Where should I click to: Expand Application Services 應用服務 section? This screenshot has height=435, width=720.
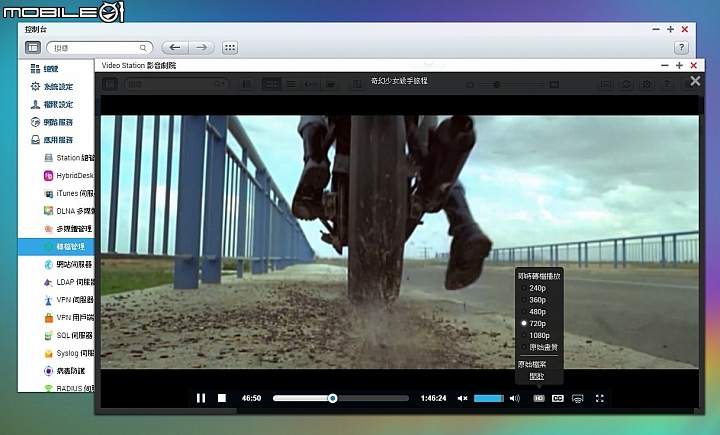(x=52, y=140)
